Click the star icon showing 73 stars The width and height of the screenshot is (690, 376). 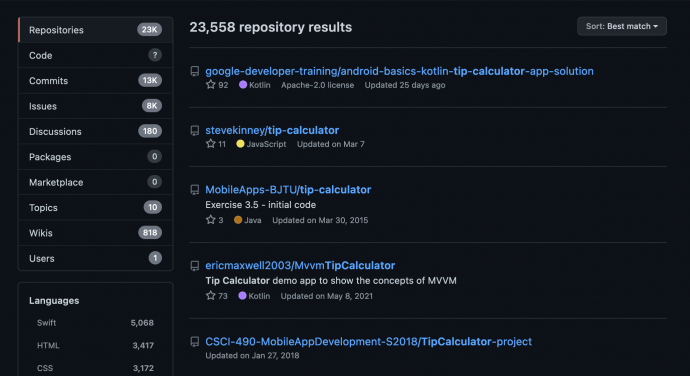211,295
